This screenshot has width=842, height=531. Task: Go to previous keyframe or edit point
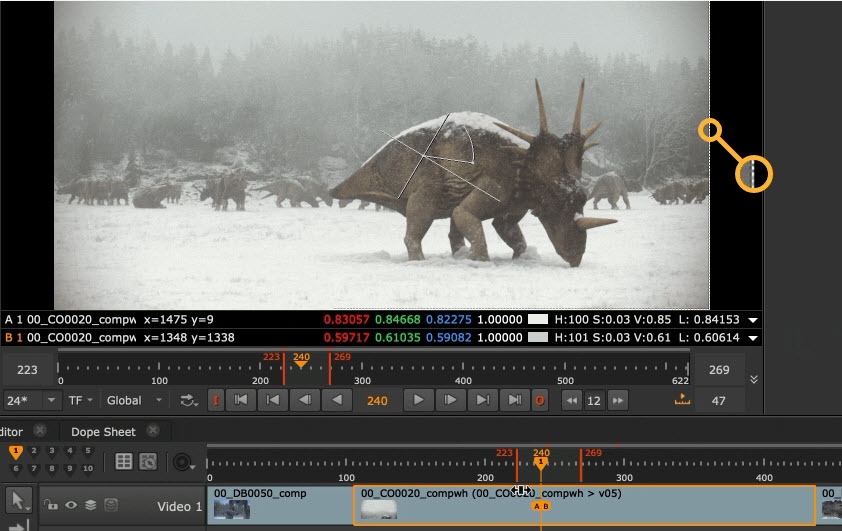[x=273, y=401]
